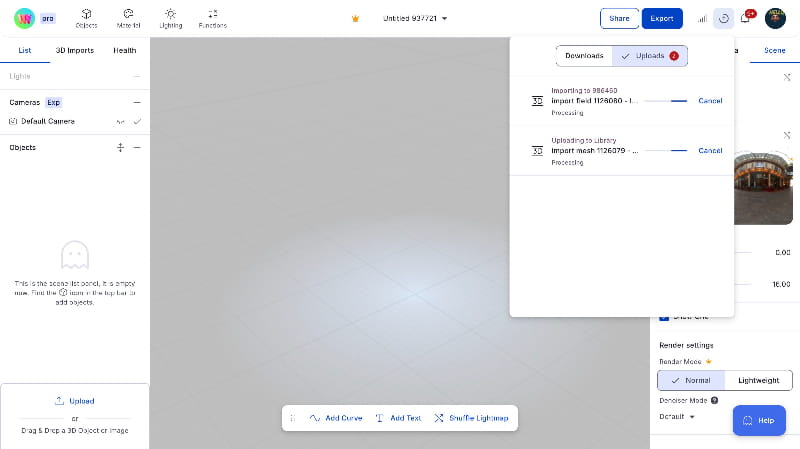Click the 3D icon of Import mesh row
This screenshot has width=800, height=449.
[x=537, y=151]
